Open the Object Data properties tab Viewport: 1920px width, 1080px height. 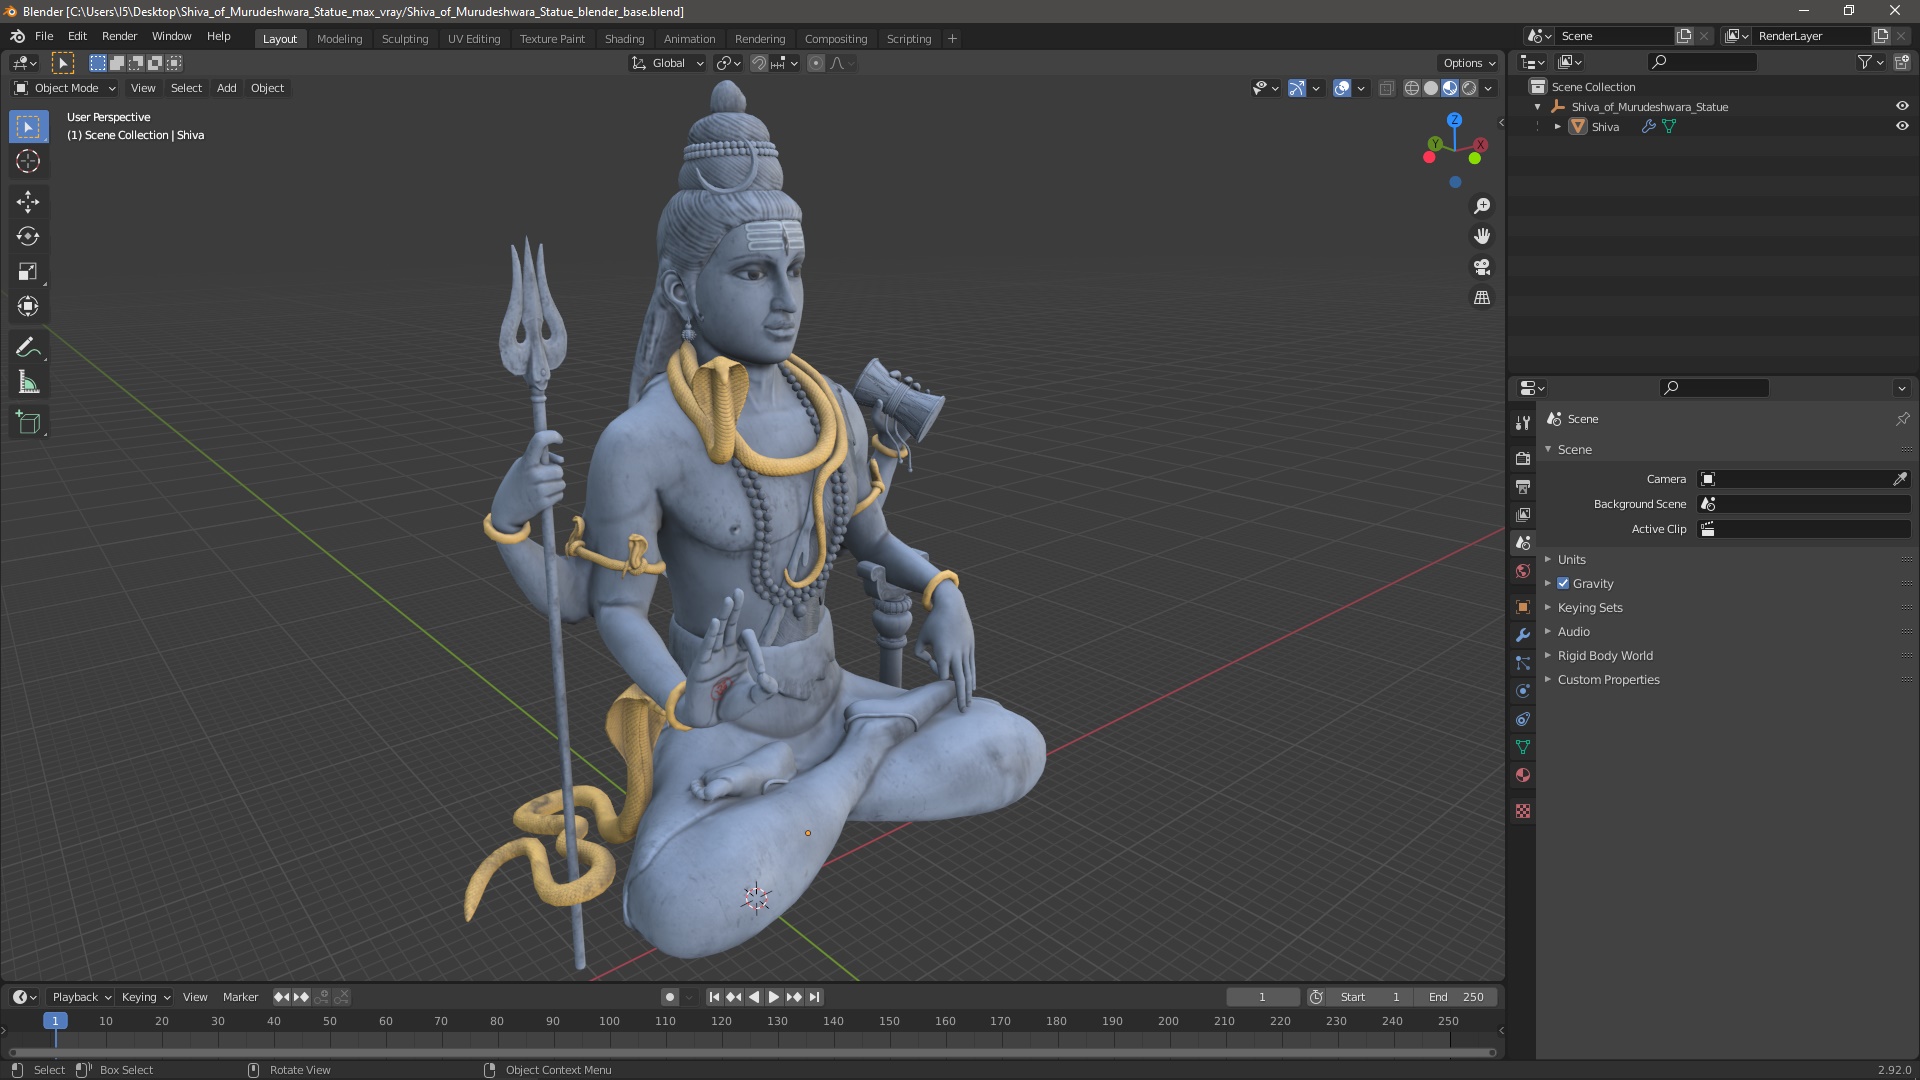click(x=1523, y=747)
